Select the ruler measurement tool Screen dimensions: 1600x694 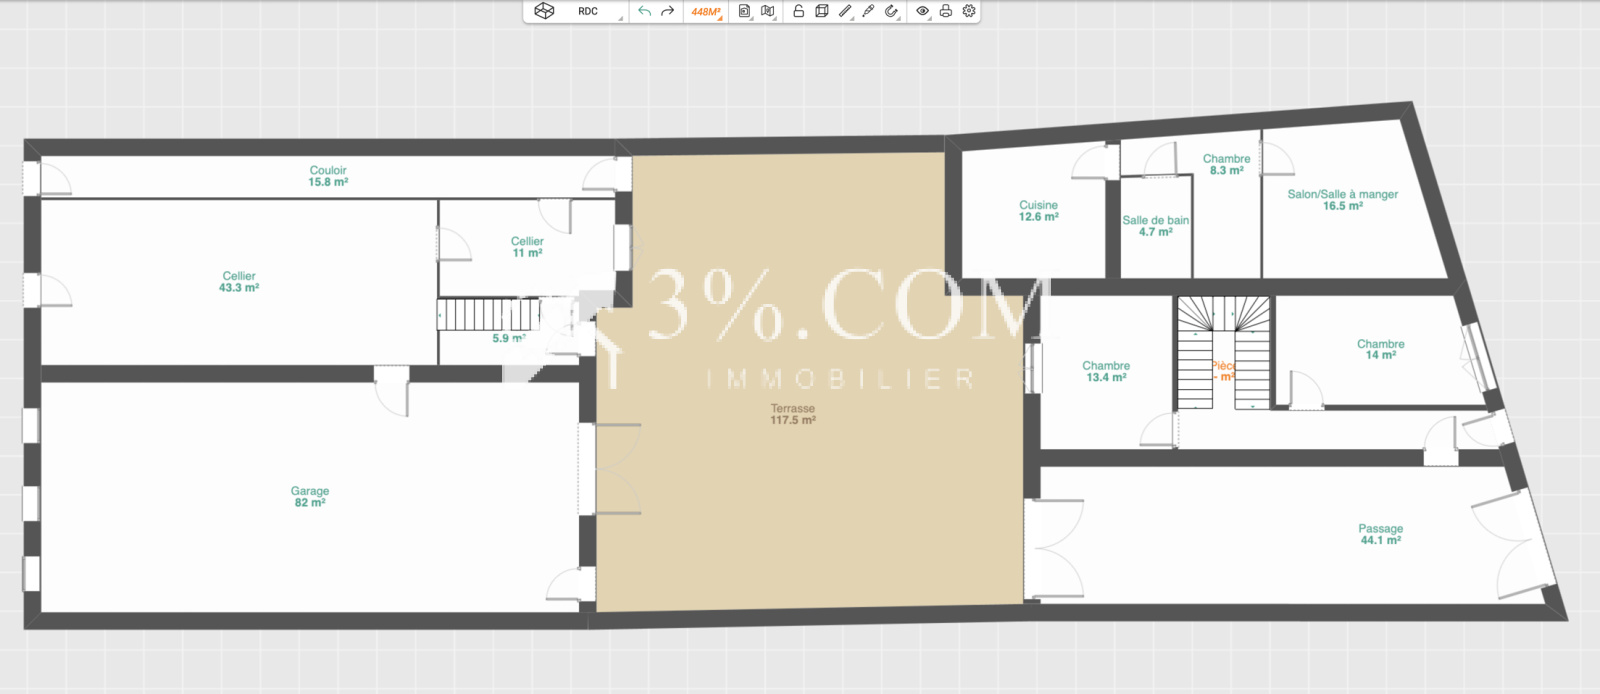coord(845,11)
